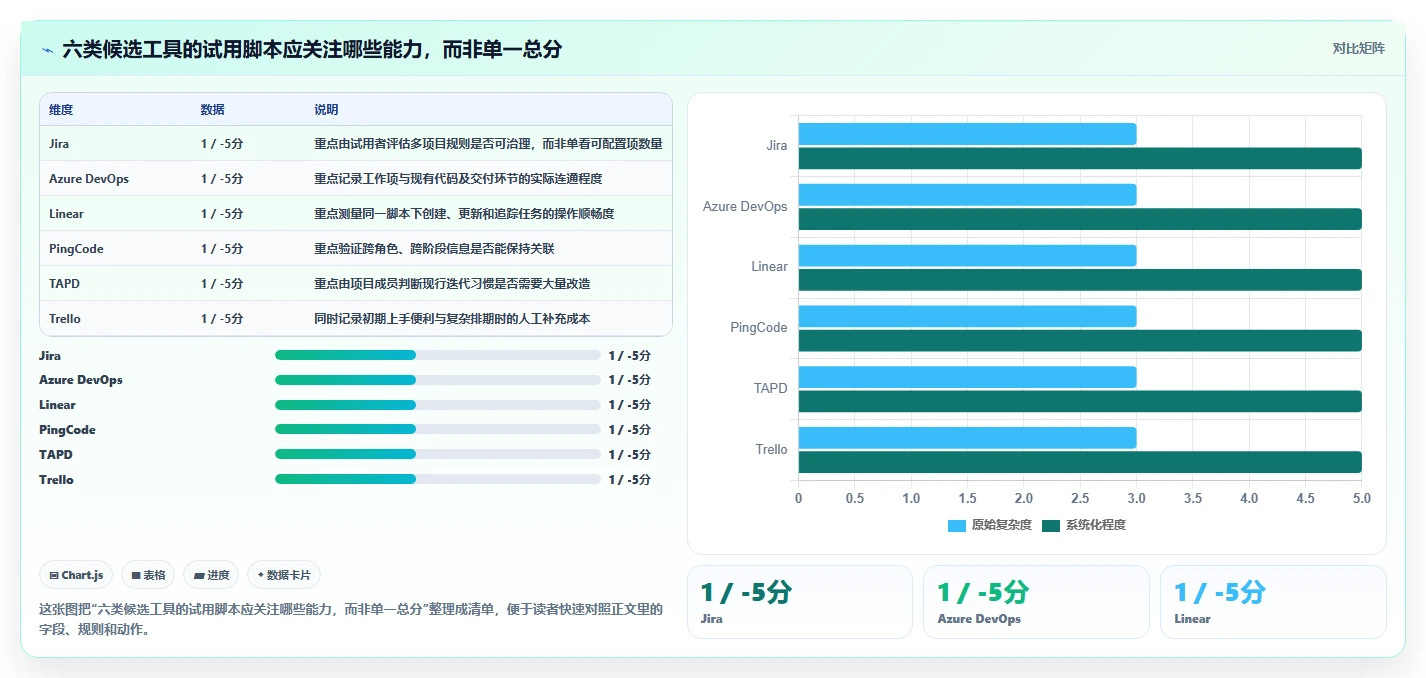Viewport: 1426px width, 678px height.
Task: Click the Linear progress bar
Action: [x=438, y=405]
